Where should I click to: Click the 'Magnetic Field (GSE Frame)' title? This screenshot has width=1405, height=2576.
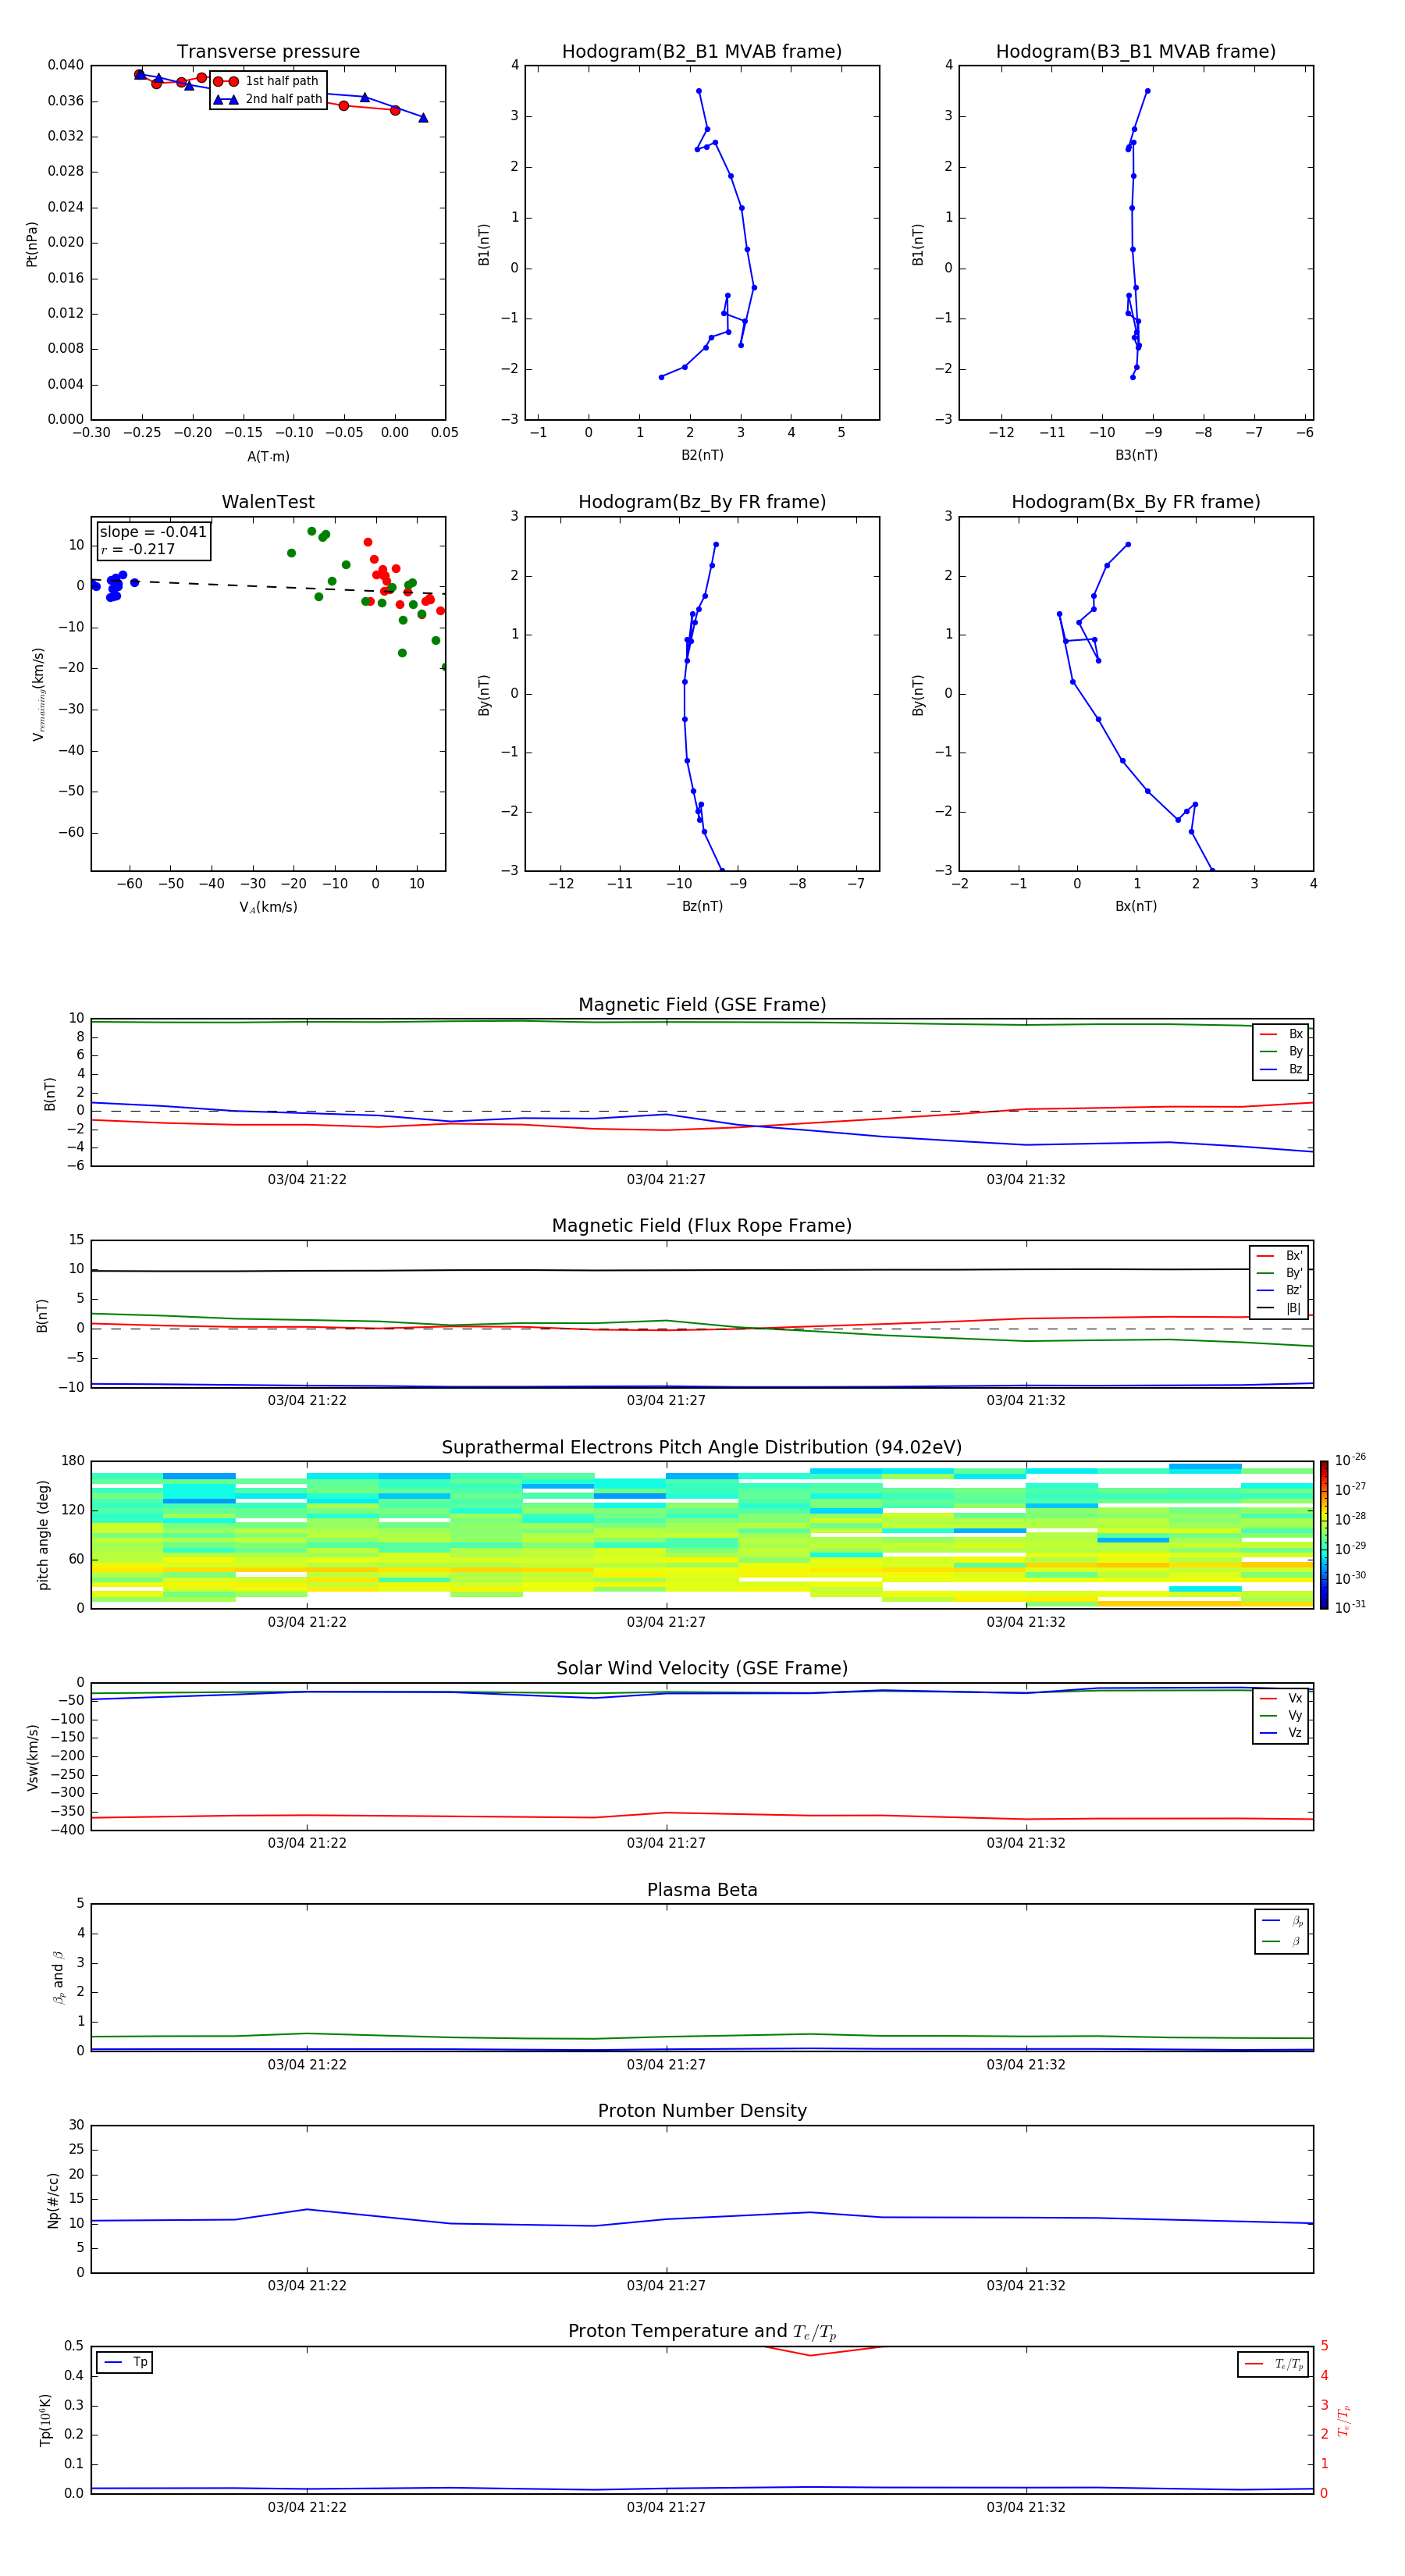pyautogui.click(x=702, y=1005)
